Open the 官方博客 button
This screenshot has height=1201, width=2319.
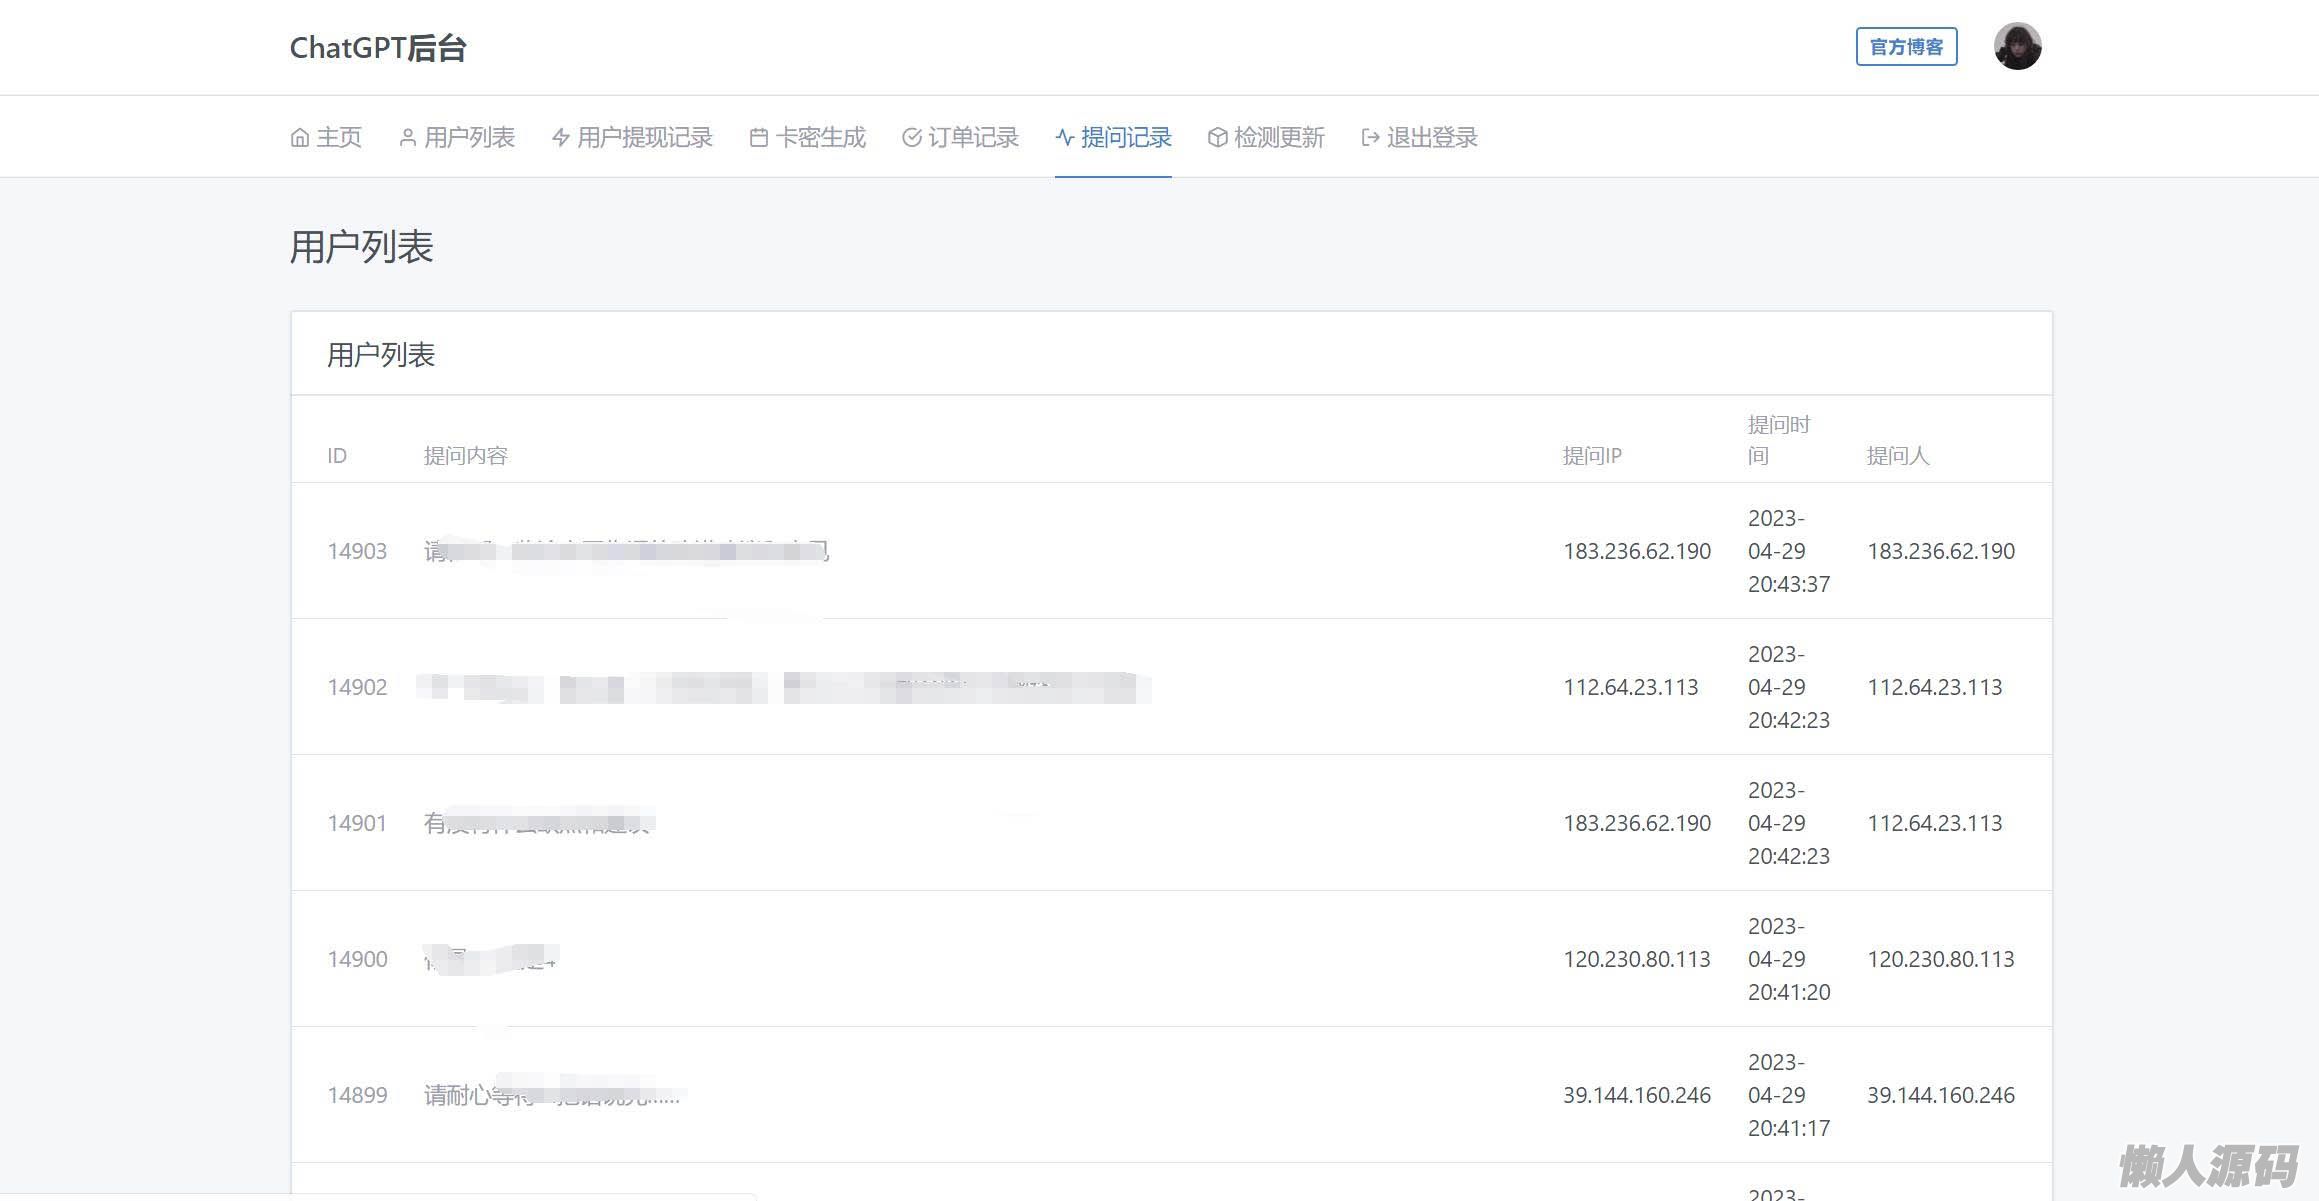point(1906,47)
